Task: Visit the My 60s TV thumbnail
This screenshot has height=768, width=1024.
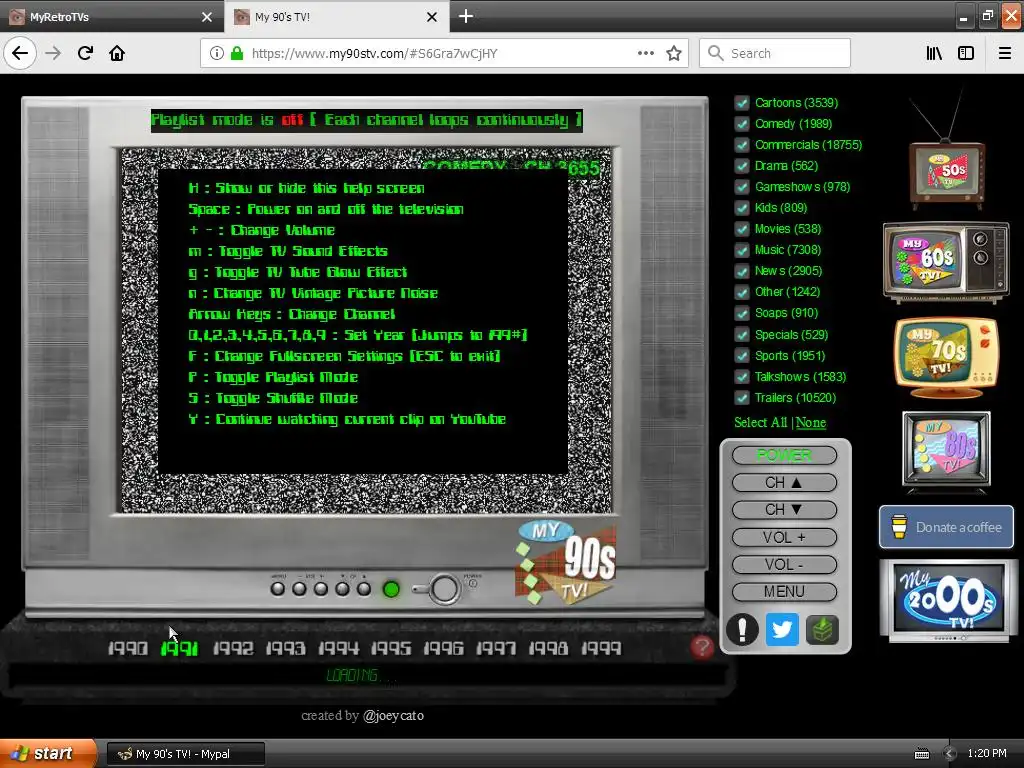Action: [x=946, y=261]
